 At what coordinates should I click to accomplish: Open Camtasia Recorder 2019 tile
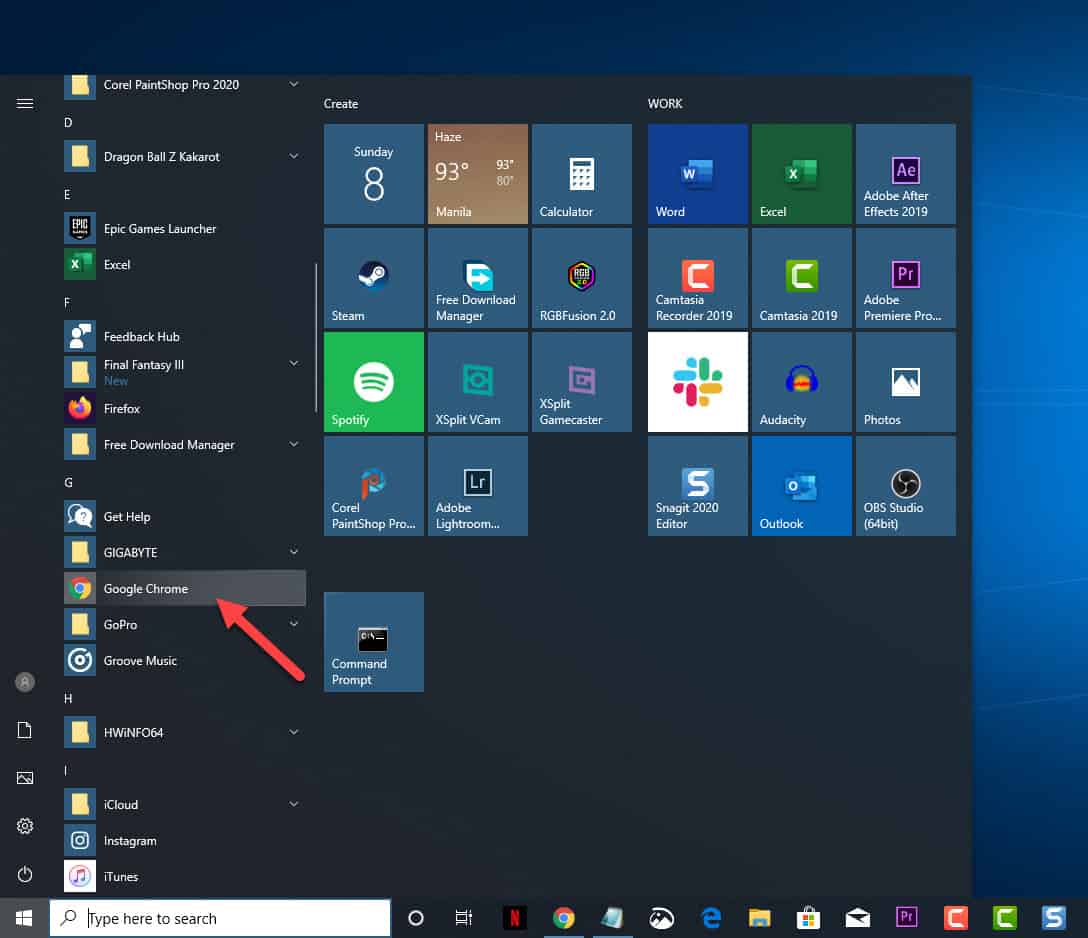697,278
